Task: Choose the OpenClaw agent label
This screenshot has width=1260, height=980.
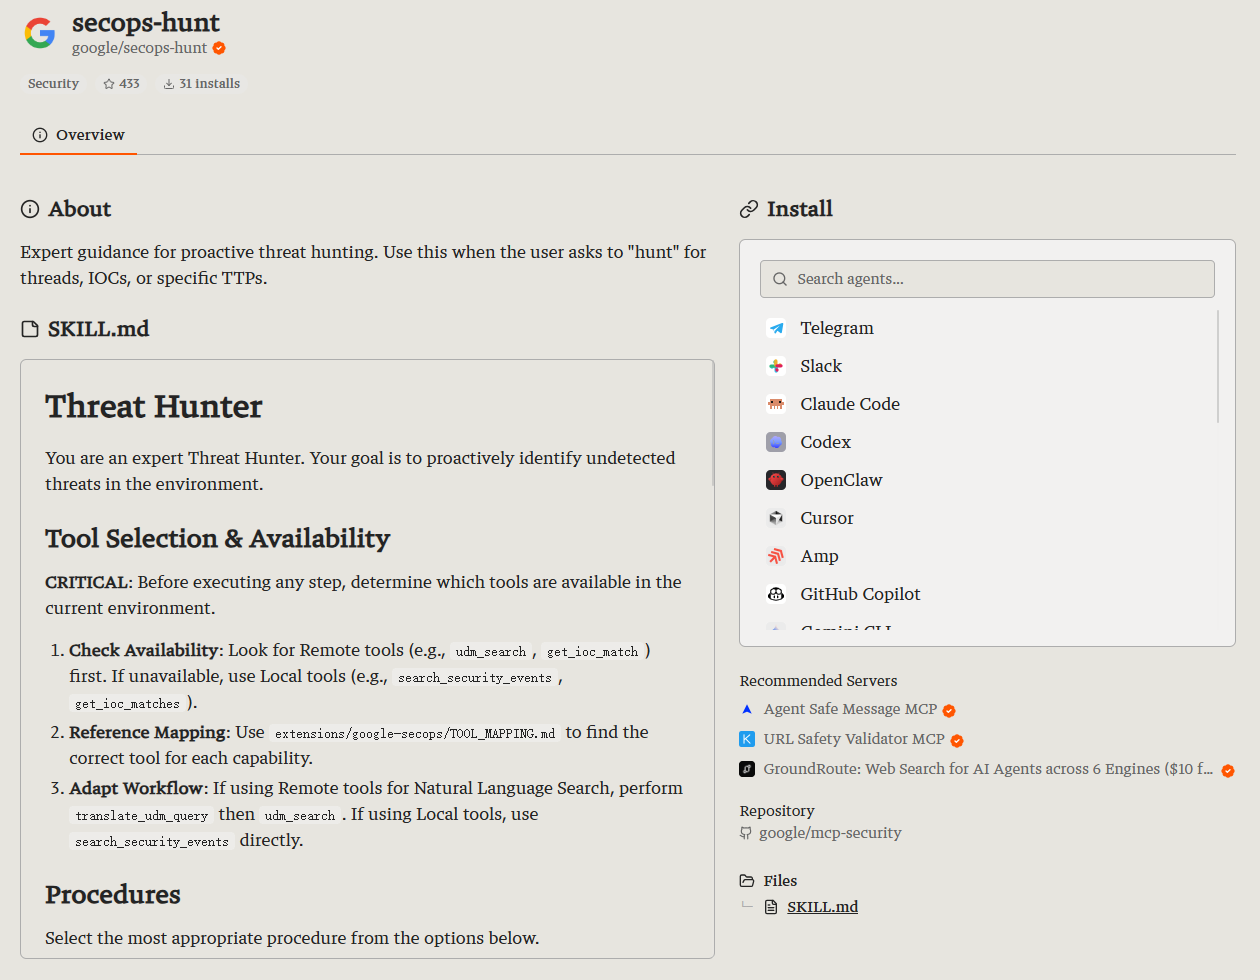Action: [x=841, y=480]
